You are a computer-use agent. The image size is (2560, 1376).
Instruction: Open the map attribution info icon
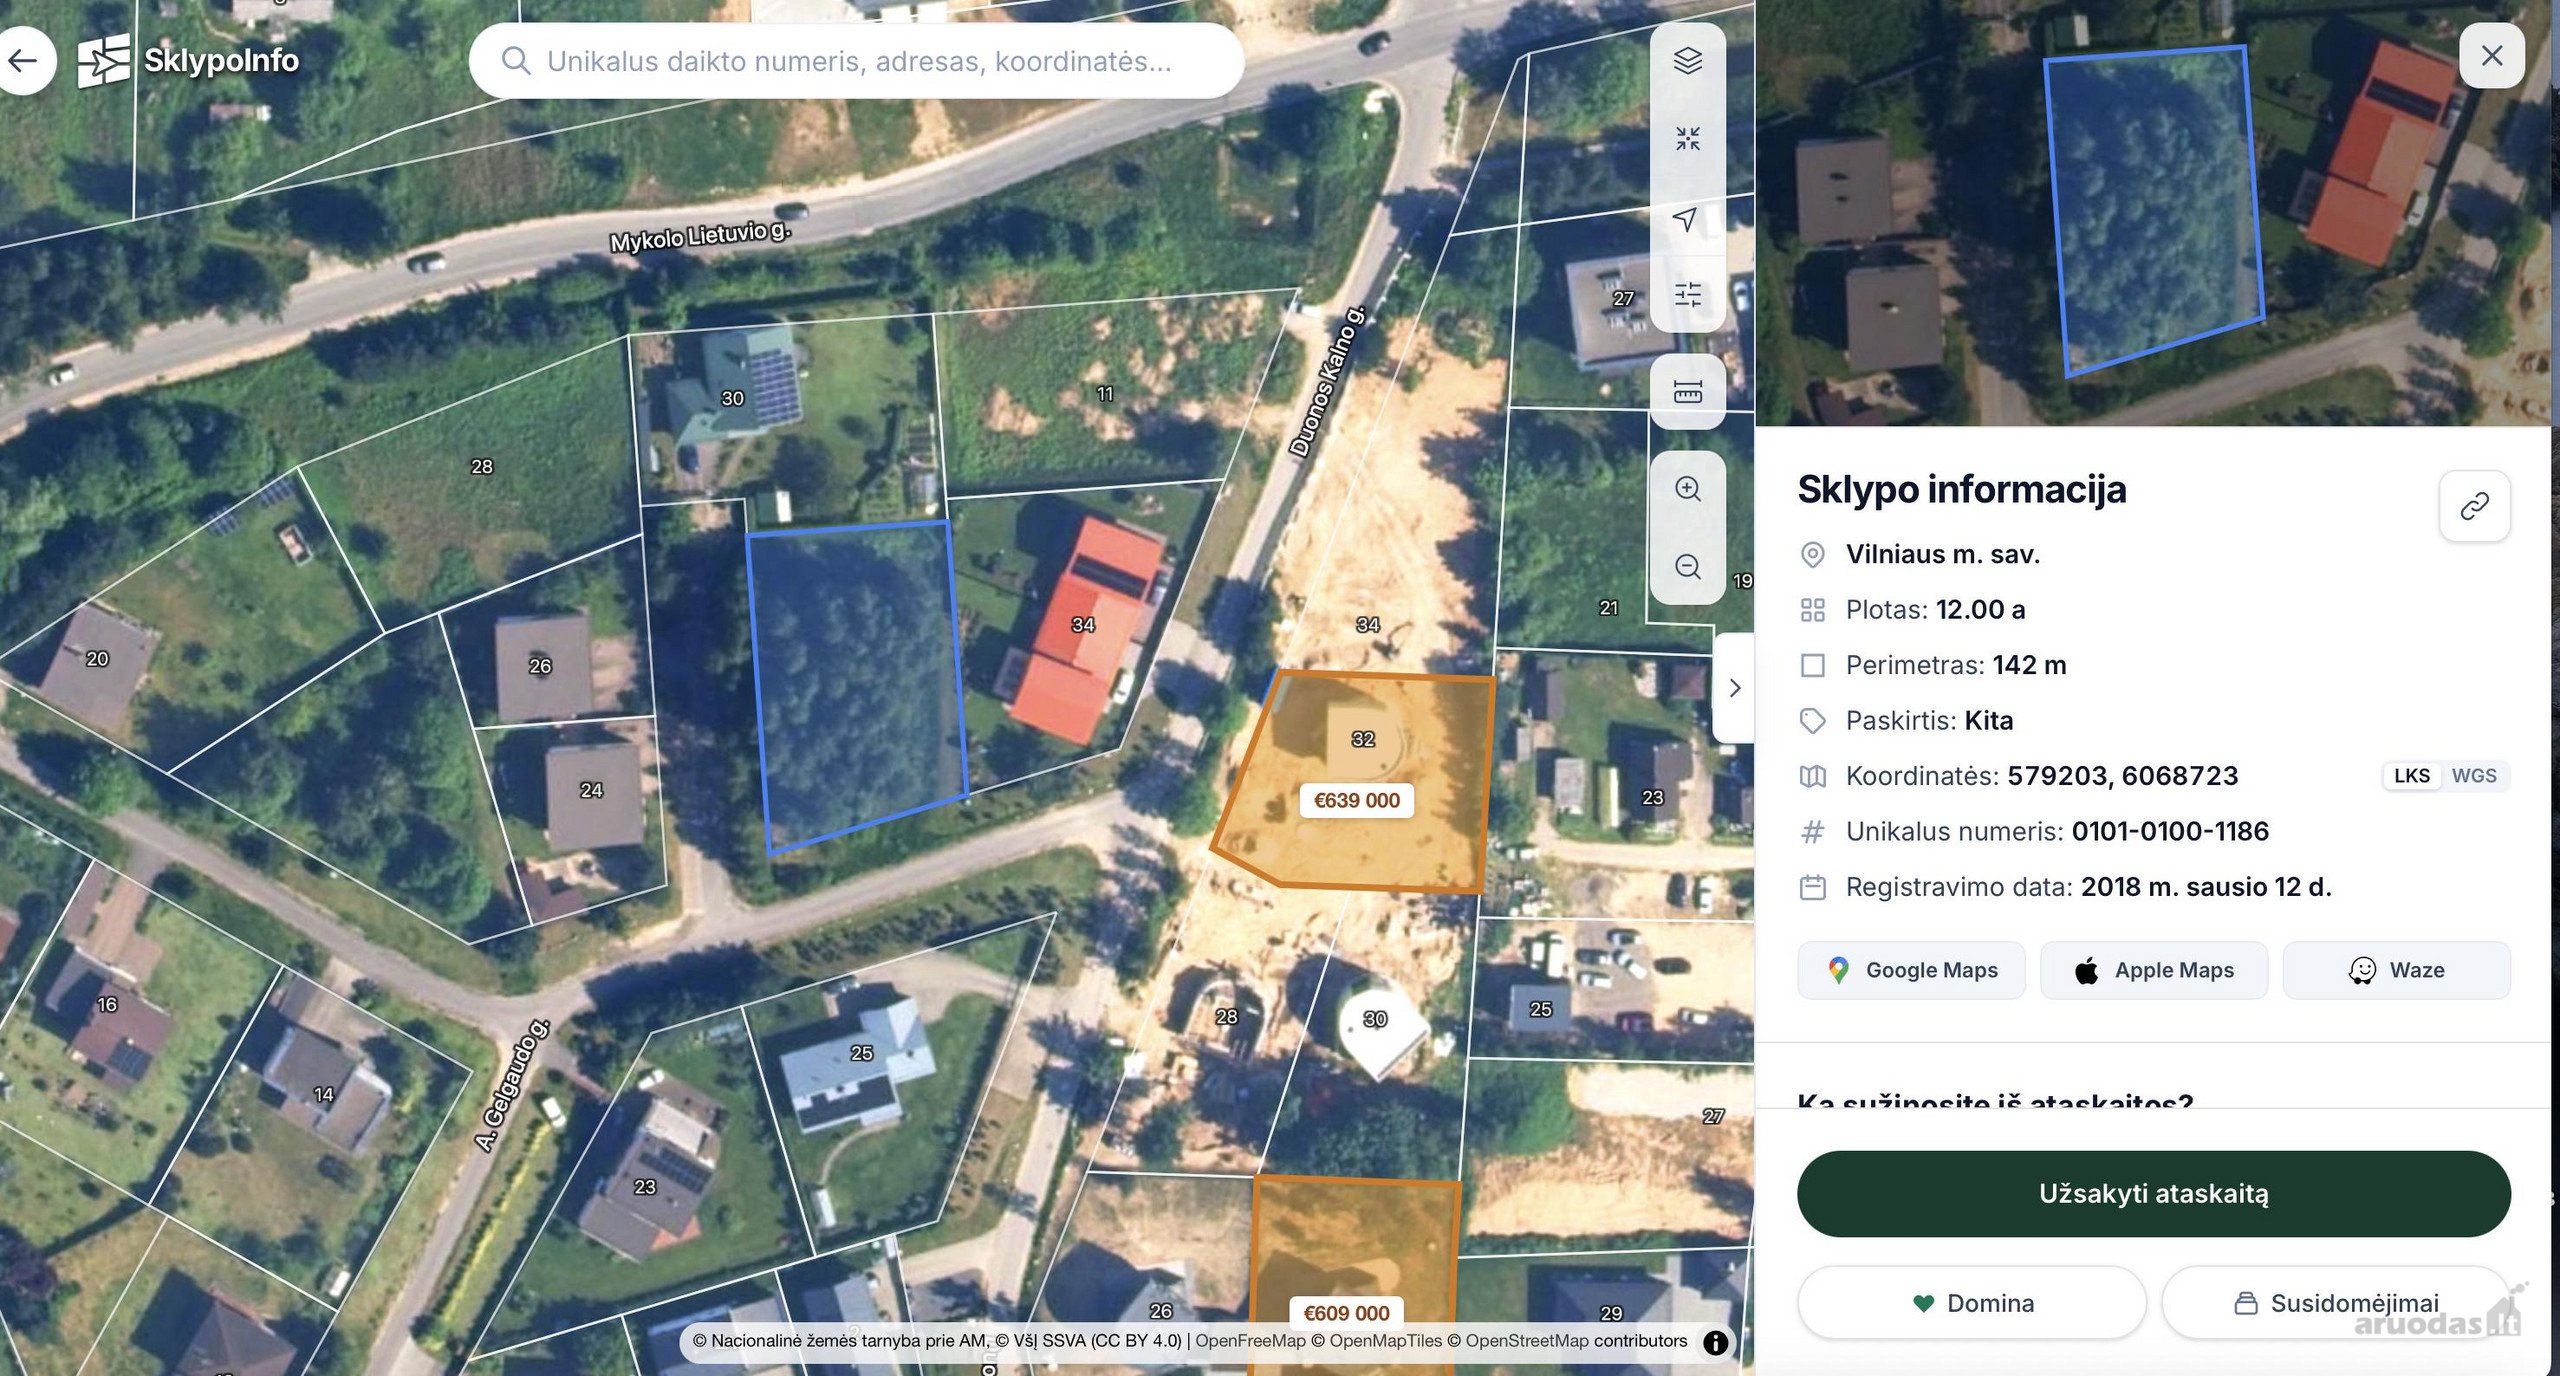point(1715,1342)
